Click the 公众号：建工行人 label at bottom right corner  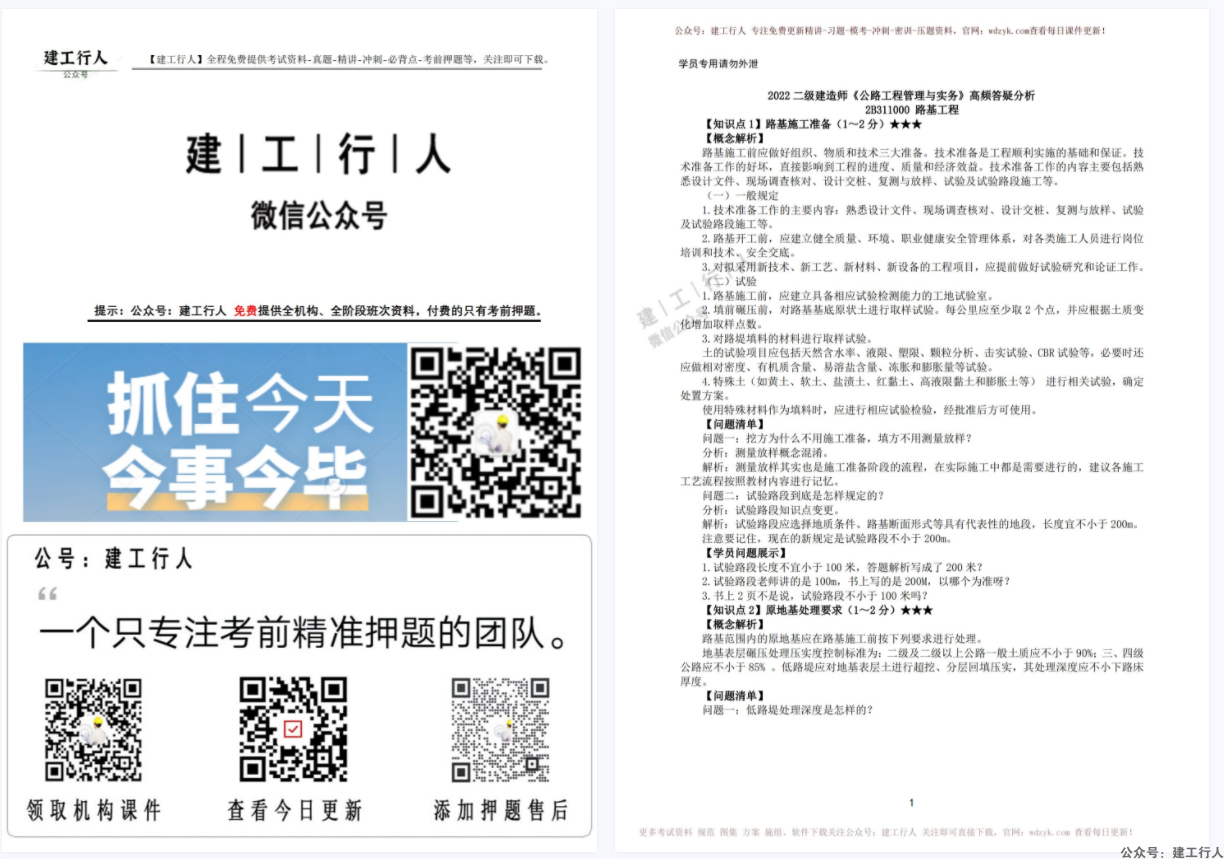1171,852
